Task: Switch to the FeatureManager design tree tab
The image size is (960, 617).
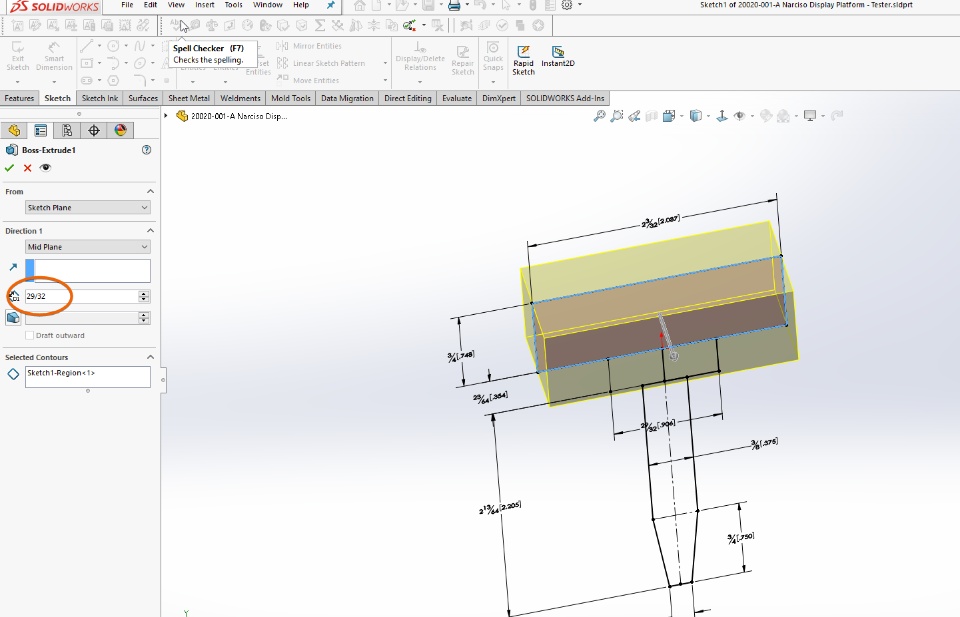Action: click(x=14, y=130)
